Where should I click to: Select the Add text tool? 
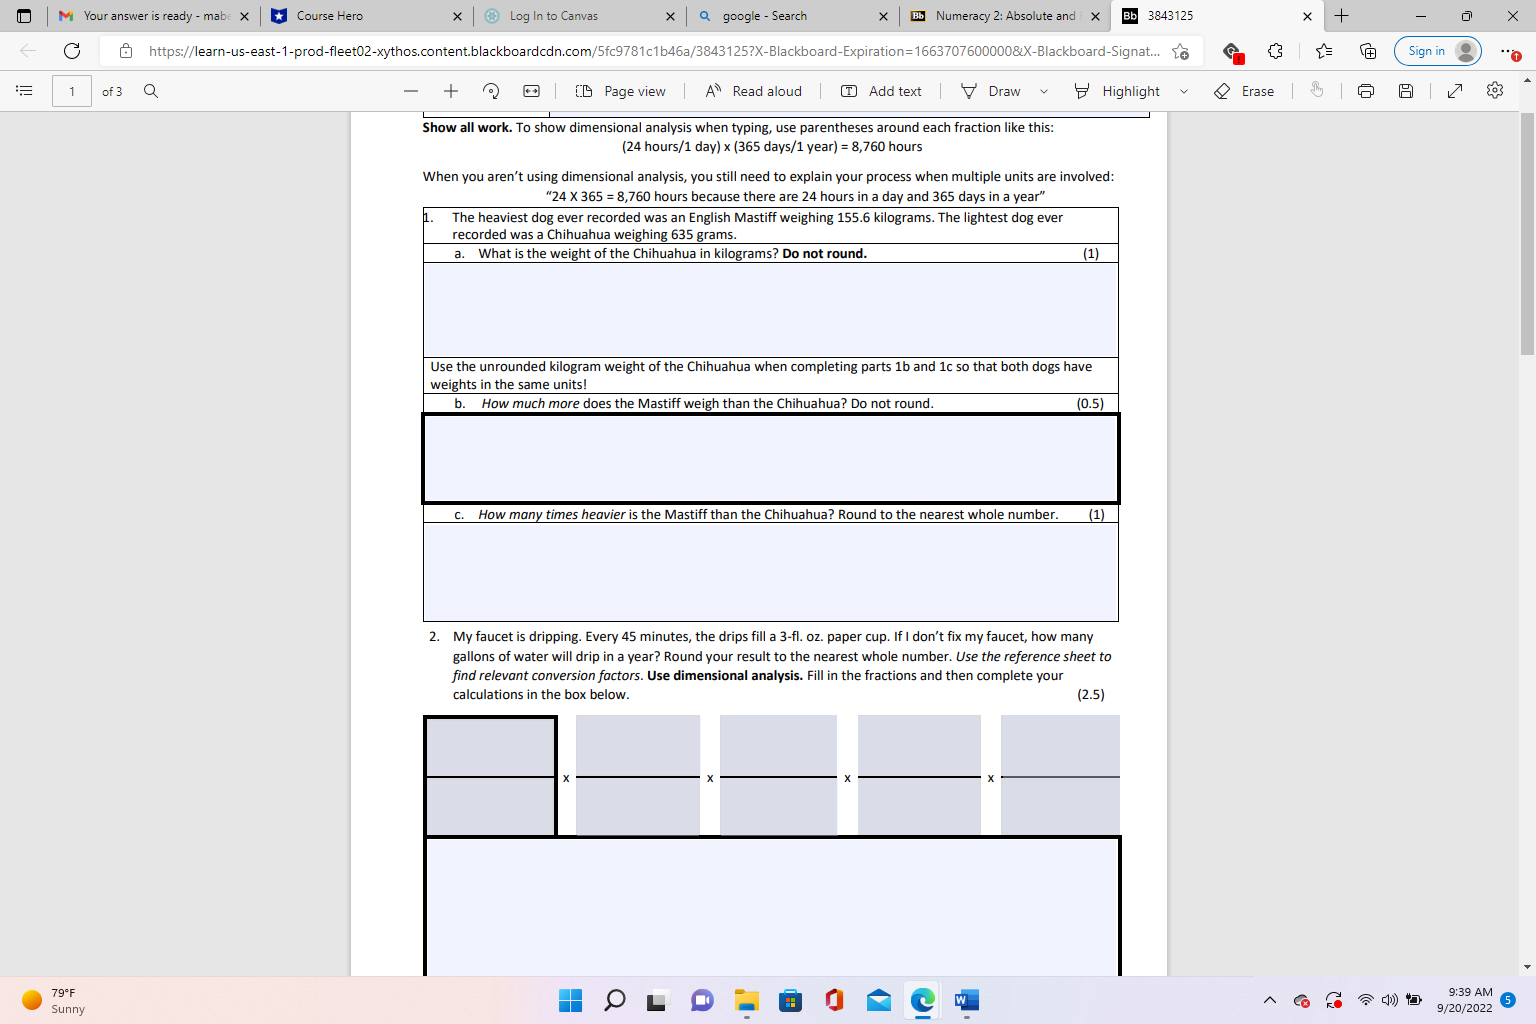[881, 90]
